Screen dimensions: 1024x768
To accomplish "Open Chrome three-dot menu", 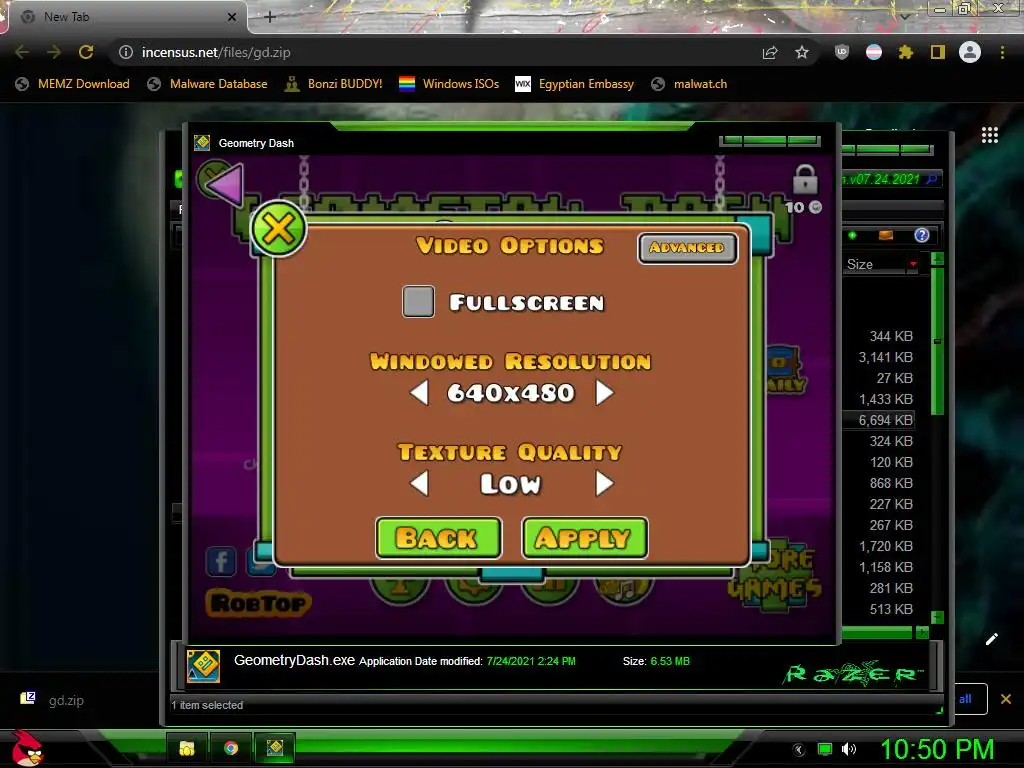I will (x=1002, y=52).
